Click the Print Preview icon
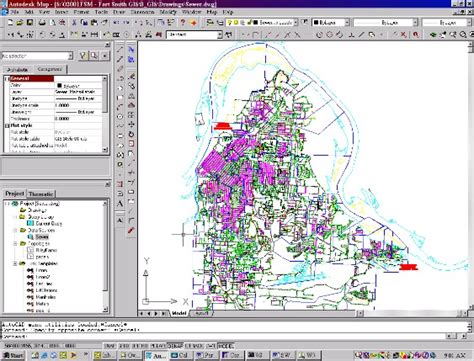Image resolution: width=474 pixels, height=361 pixels. 53,22
